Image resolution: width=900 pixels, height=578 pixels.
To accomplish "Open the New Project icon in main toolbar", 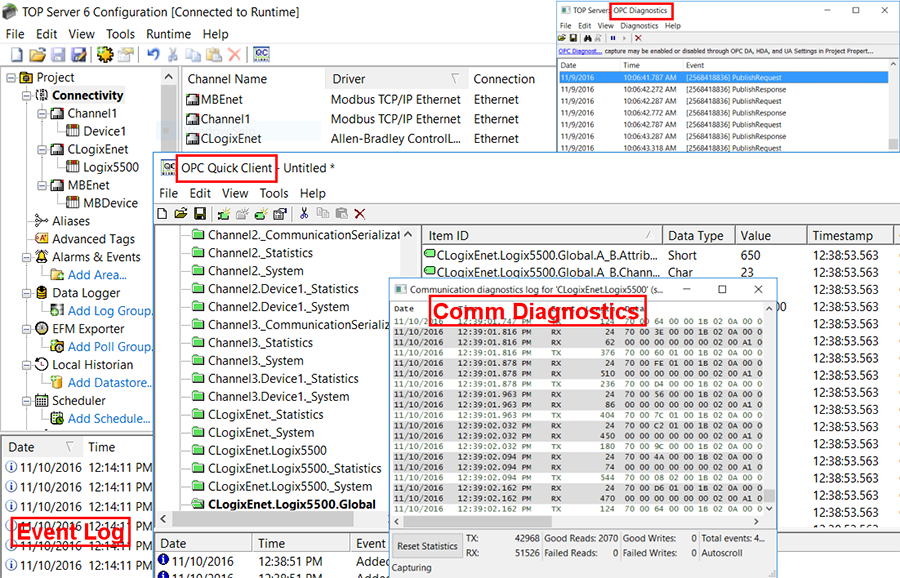I will 15,55.
